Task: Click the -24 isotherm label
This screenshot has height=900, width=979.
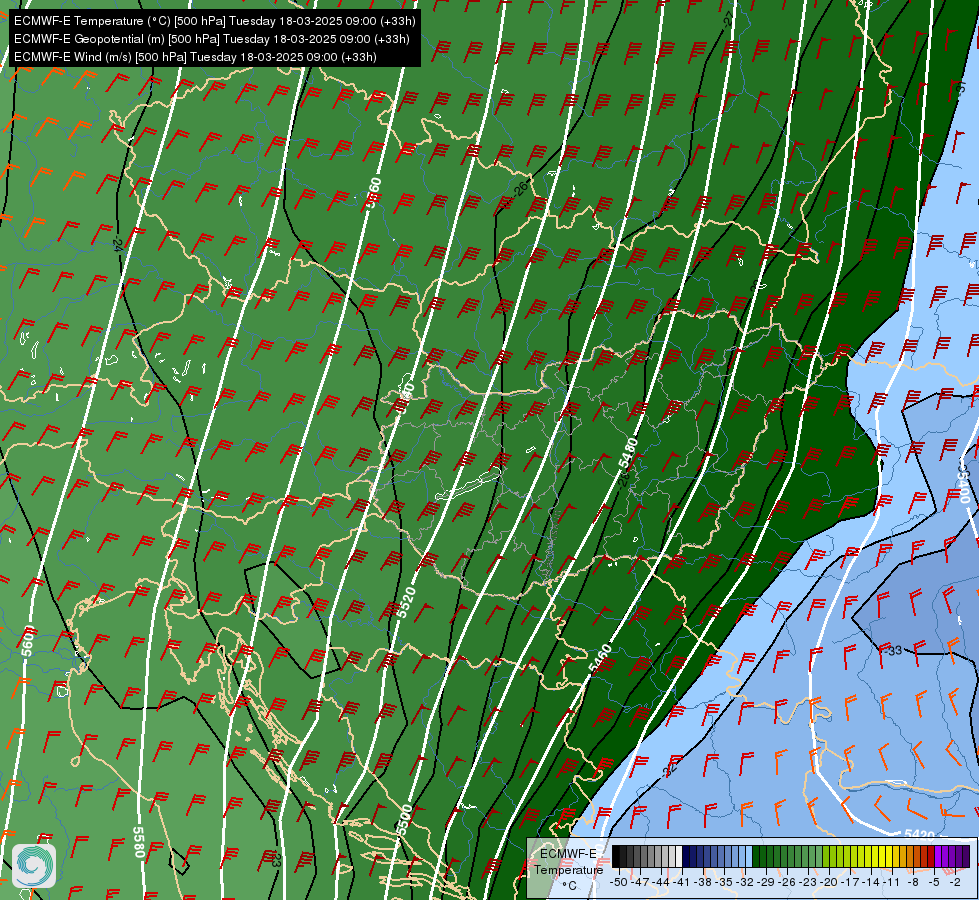Action: [117, 245]
